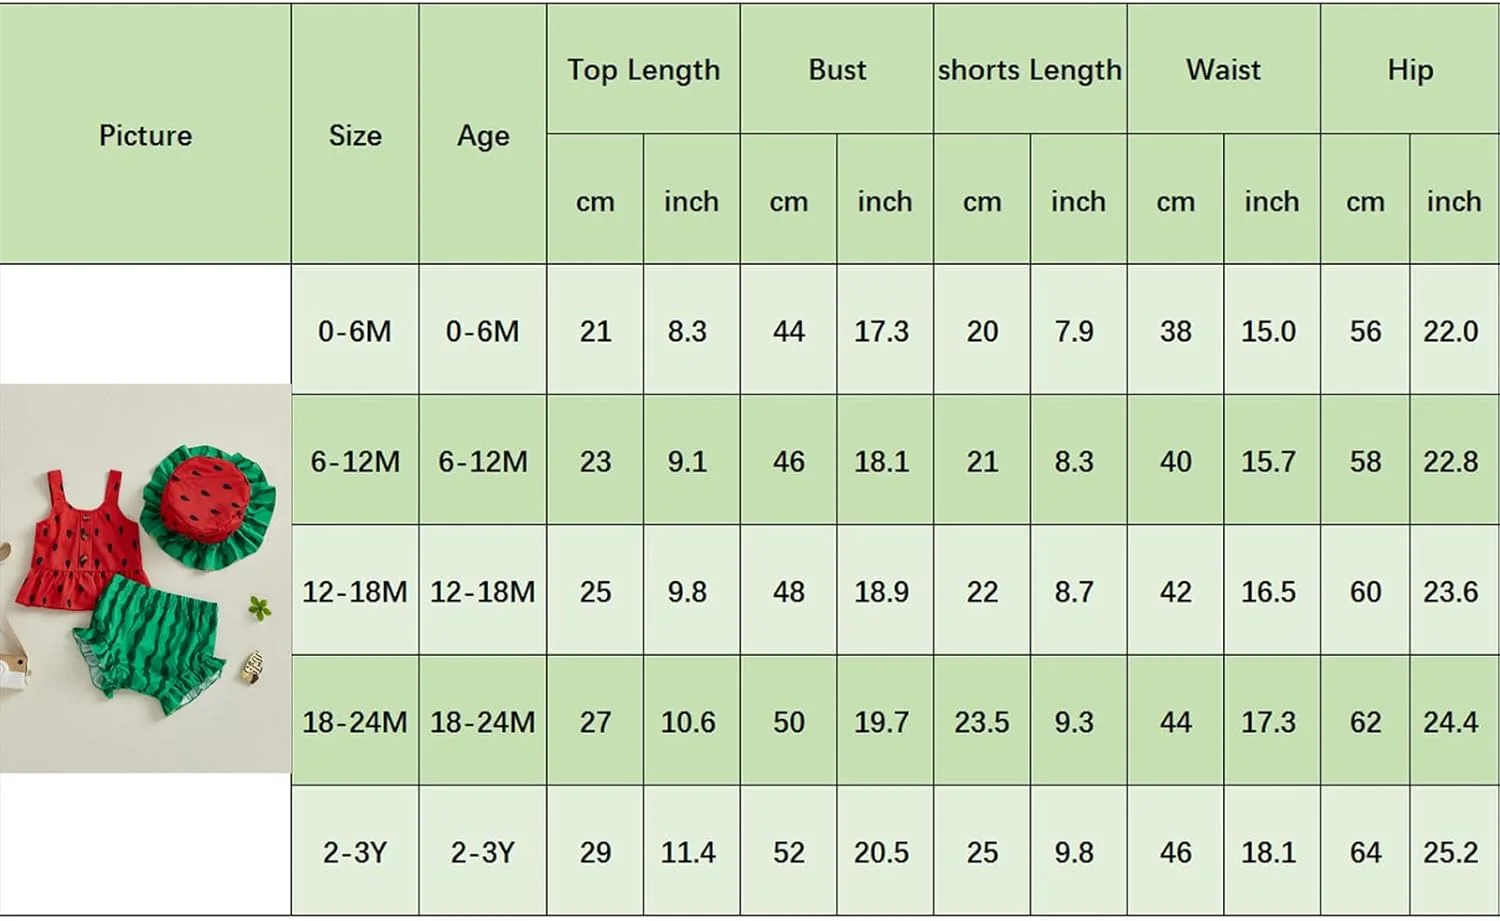Select the Hip header cell
This screenshot has height=921, width=1500.
(x=1410, y=70)
